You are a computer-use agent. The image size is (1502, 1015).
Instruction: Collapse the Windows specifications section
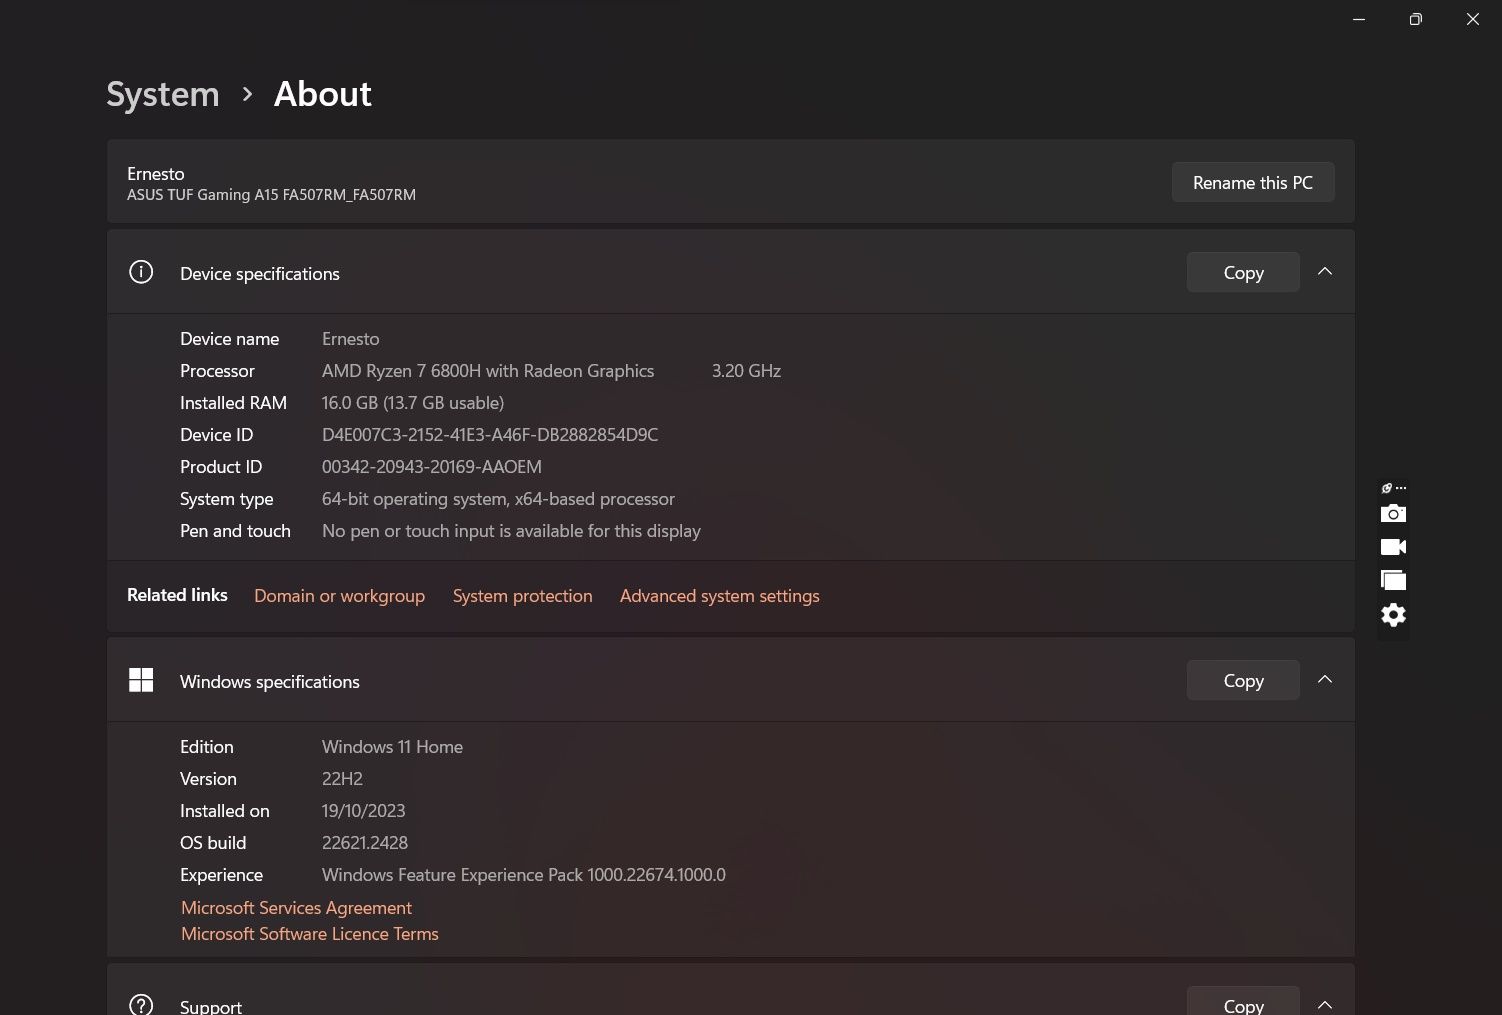click(1325, 680)
